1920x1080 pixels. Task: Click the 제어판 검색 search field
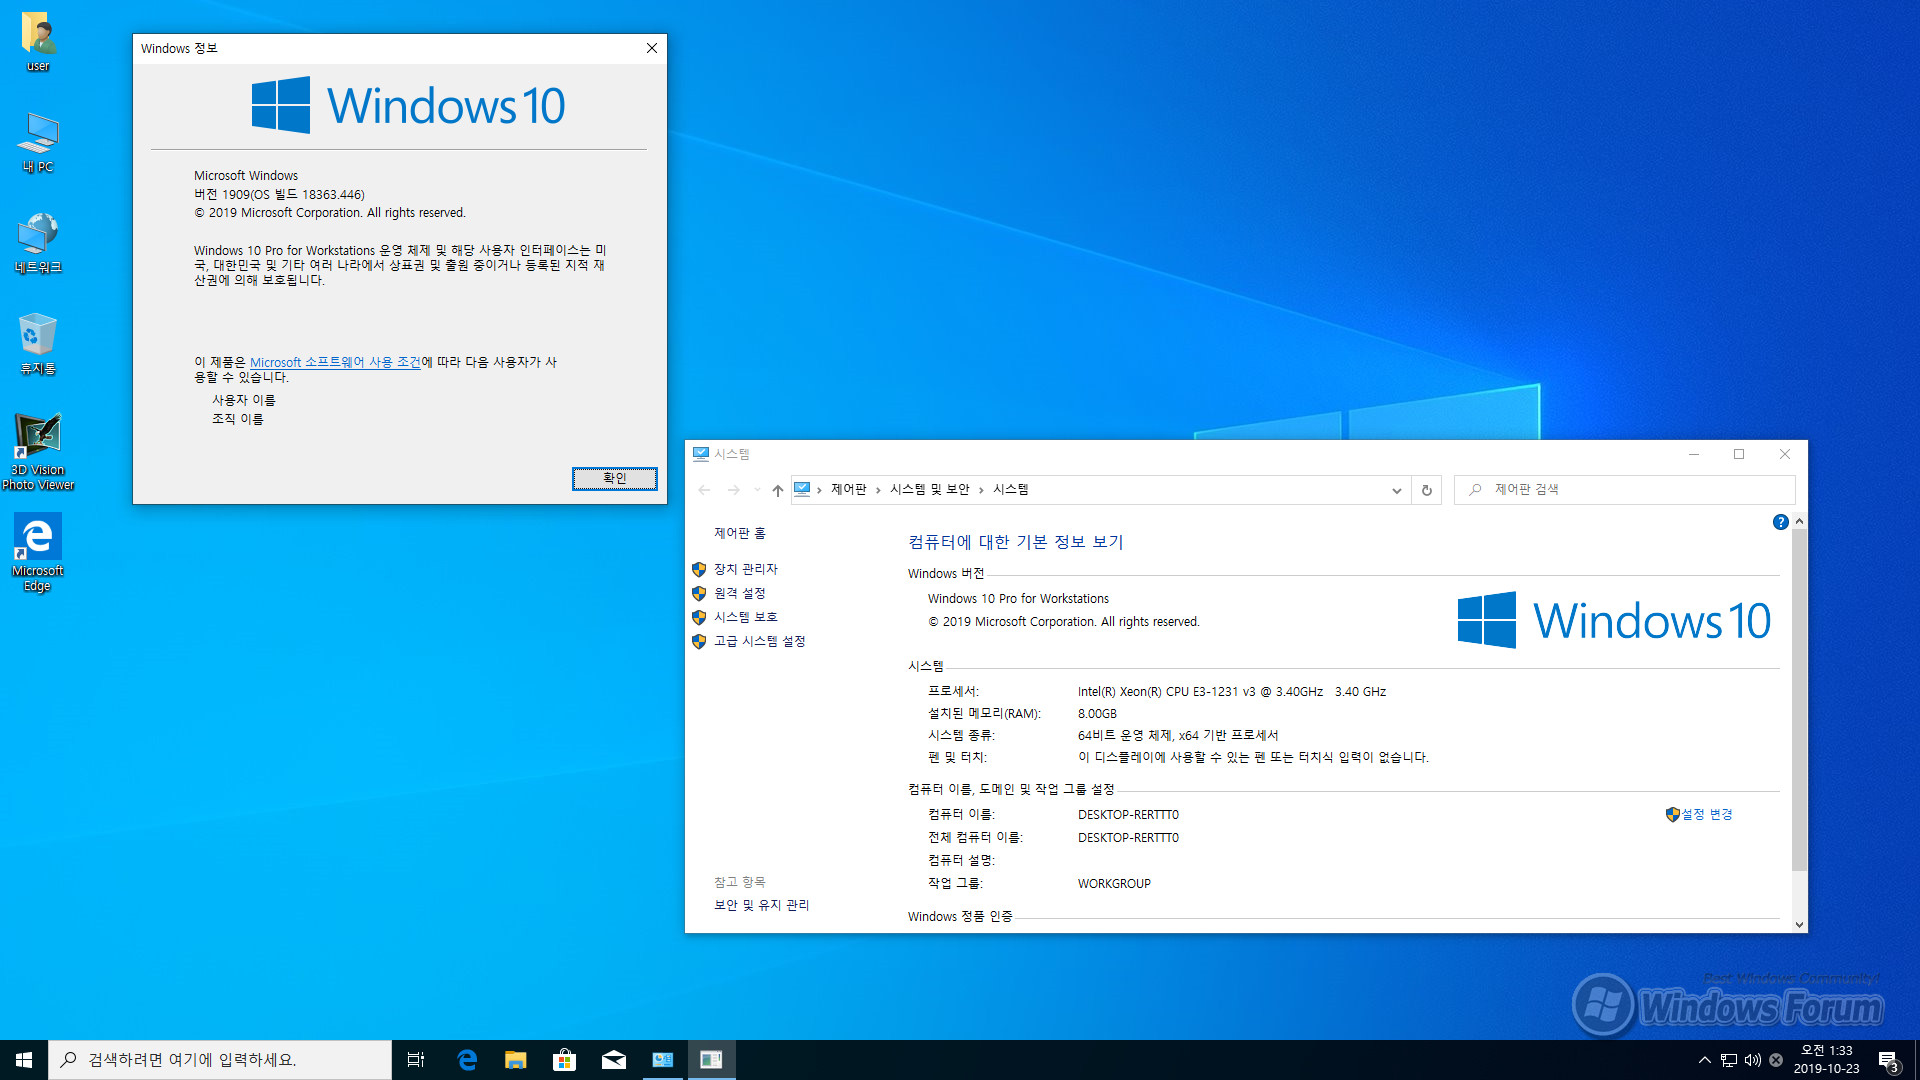[x=1625, y=489]
